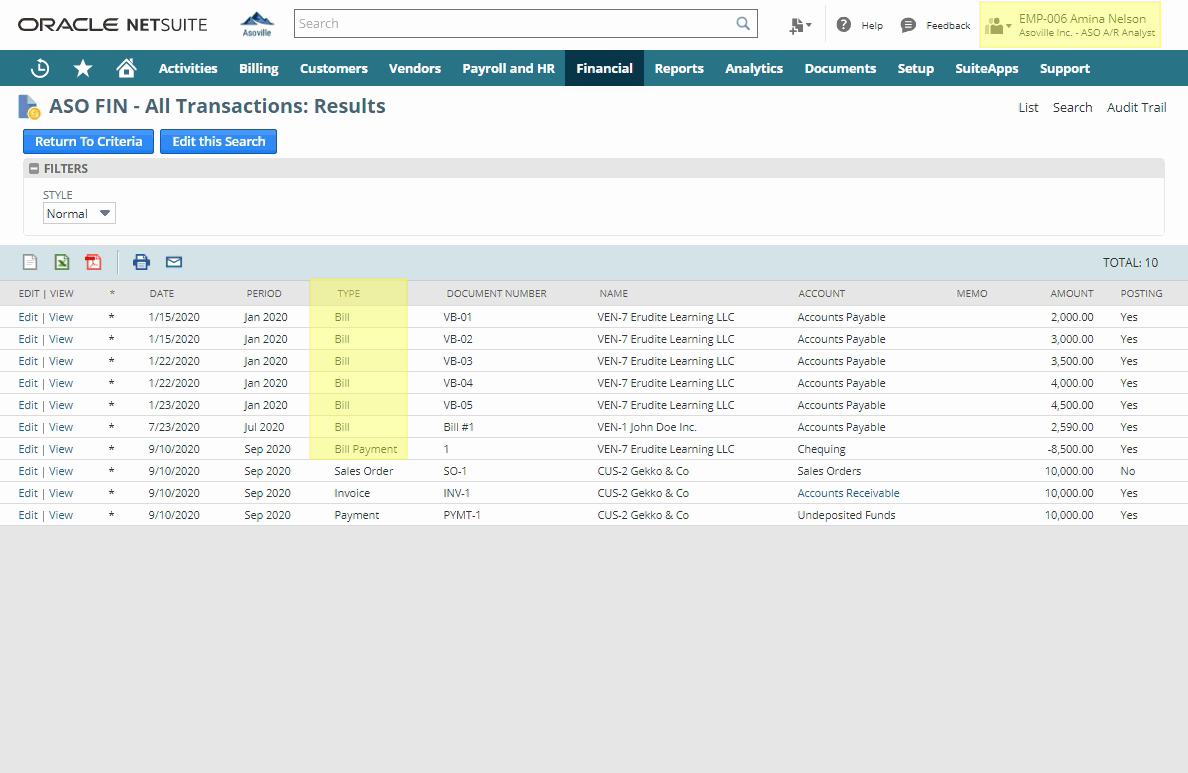
Task: Open the role switcher icon
Action: click(x=998, y=26)
